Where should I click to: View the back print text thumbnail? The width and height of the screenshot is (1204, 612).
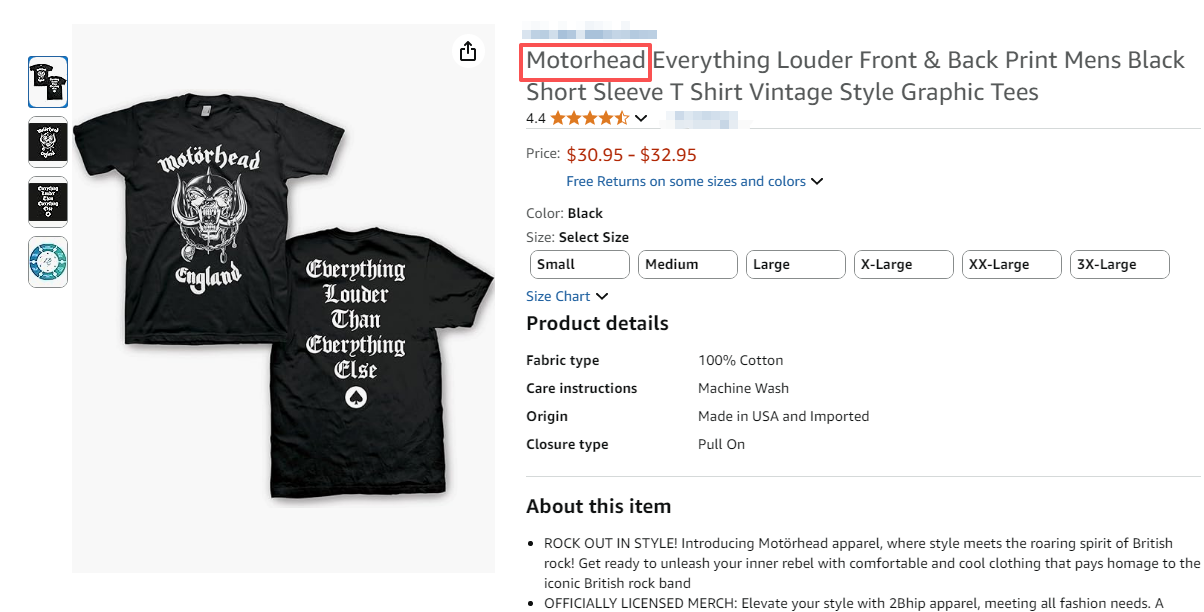click(x=48, y=202)
